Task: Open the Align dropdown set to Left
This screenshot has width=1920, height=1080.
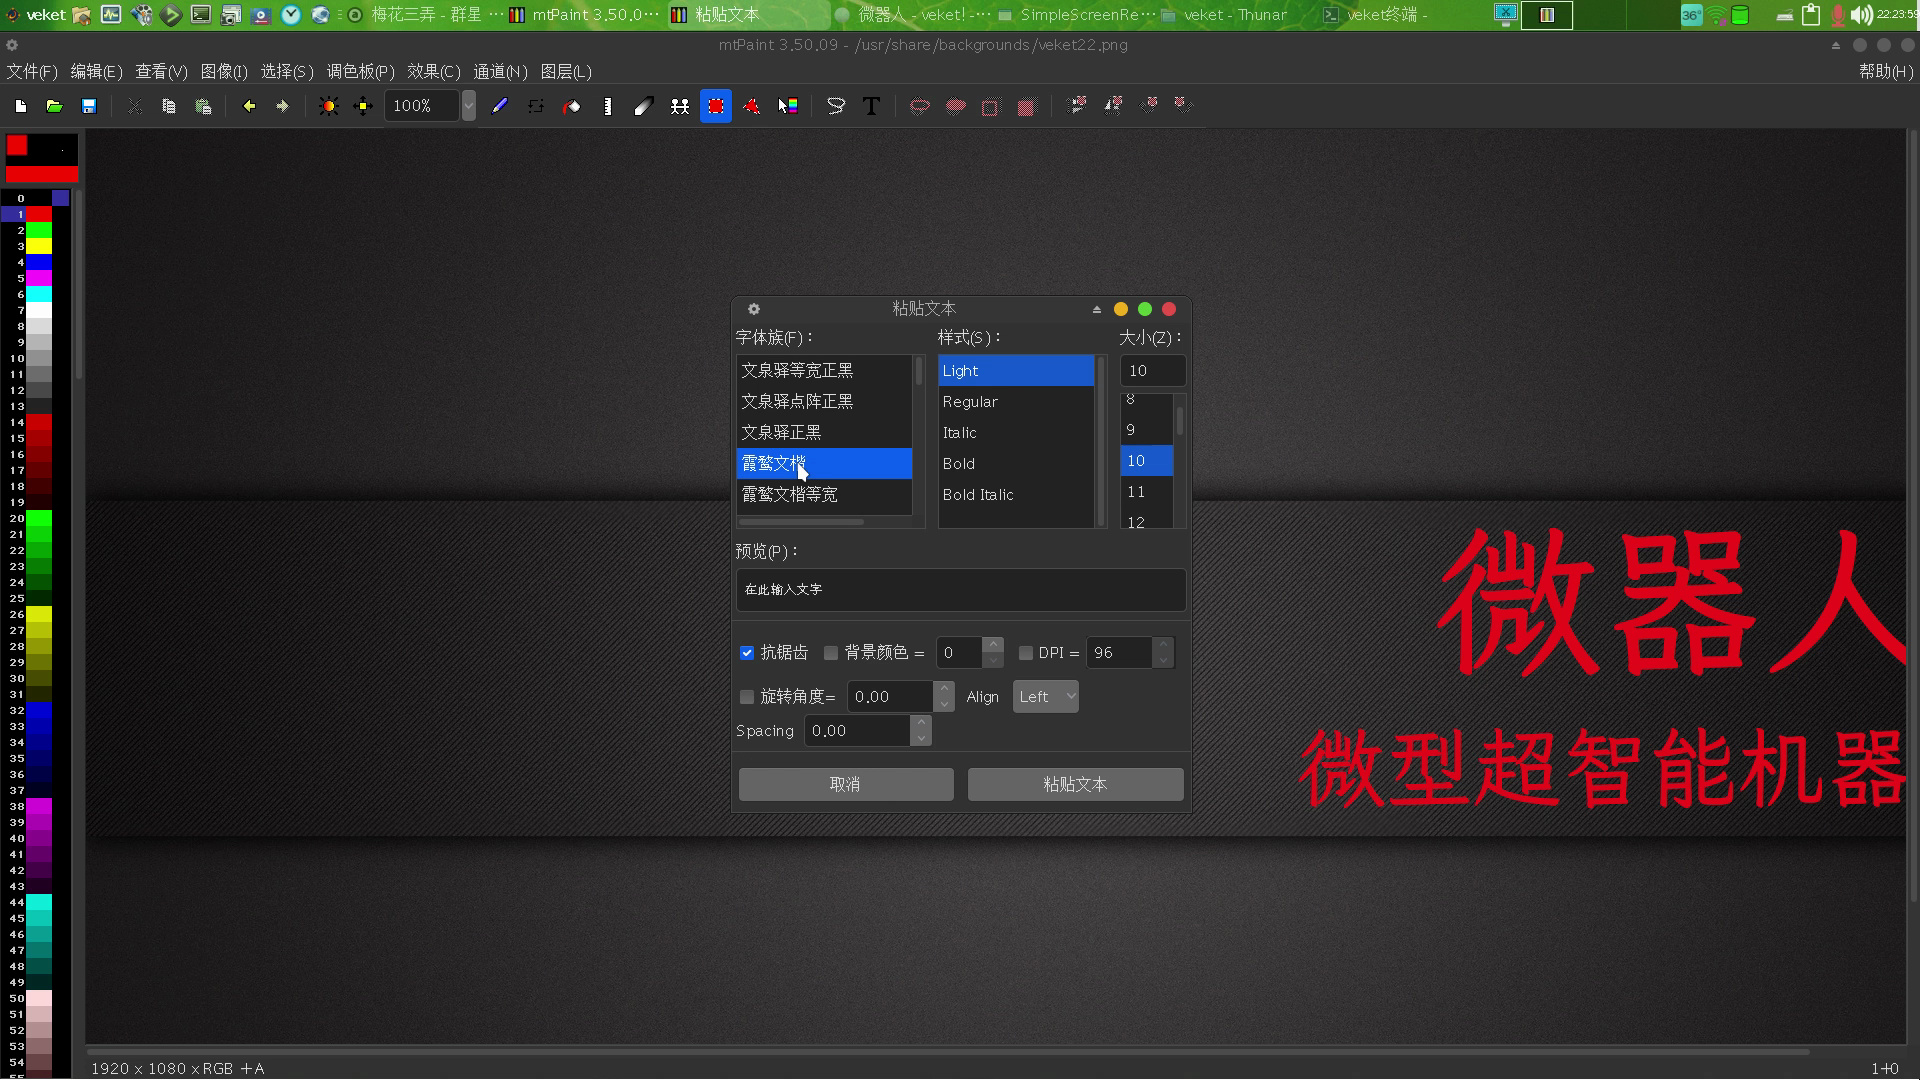Action: click(x=1045, y=696)
